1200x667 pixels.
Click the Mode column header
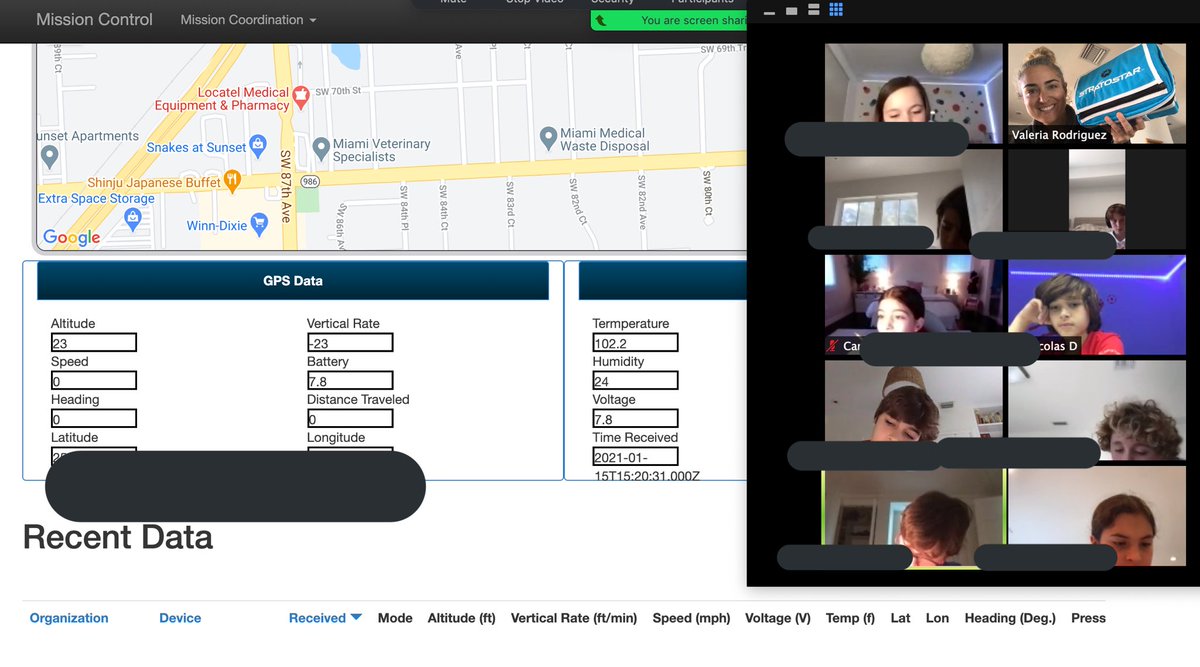tap(395, 618)
